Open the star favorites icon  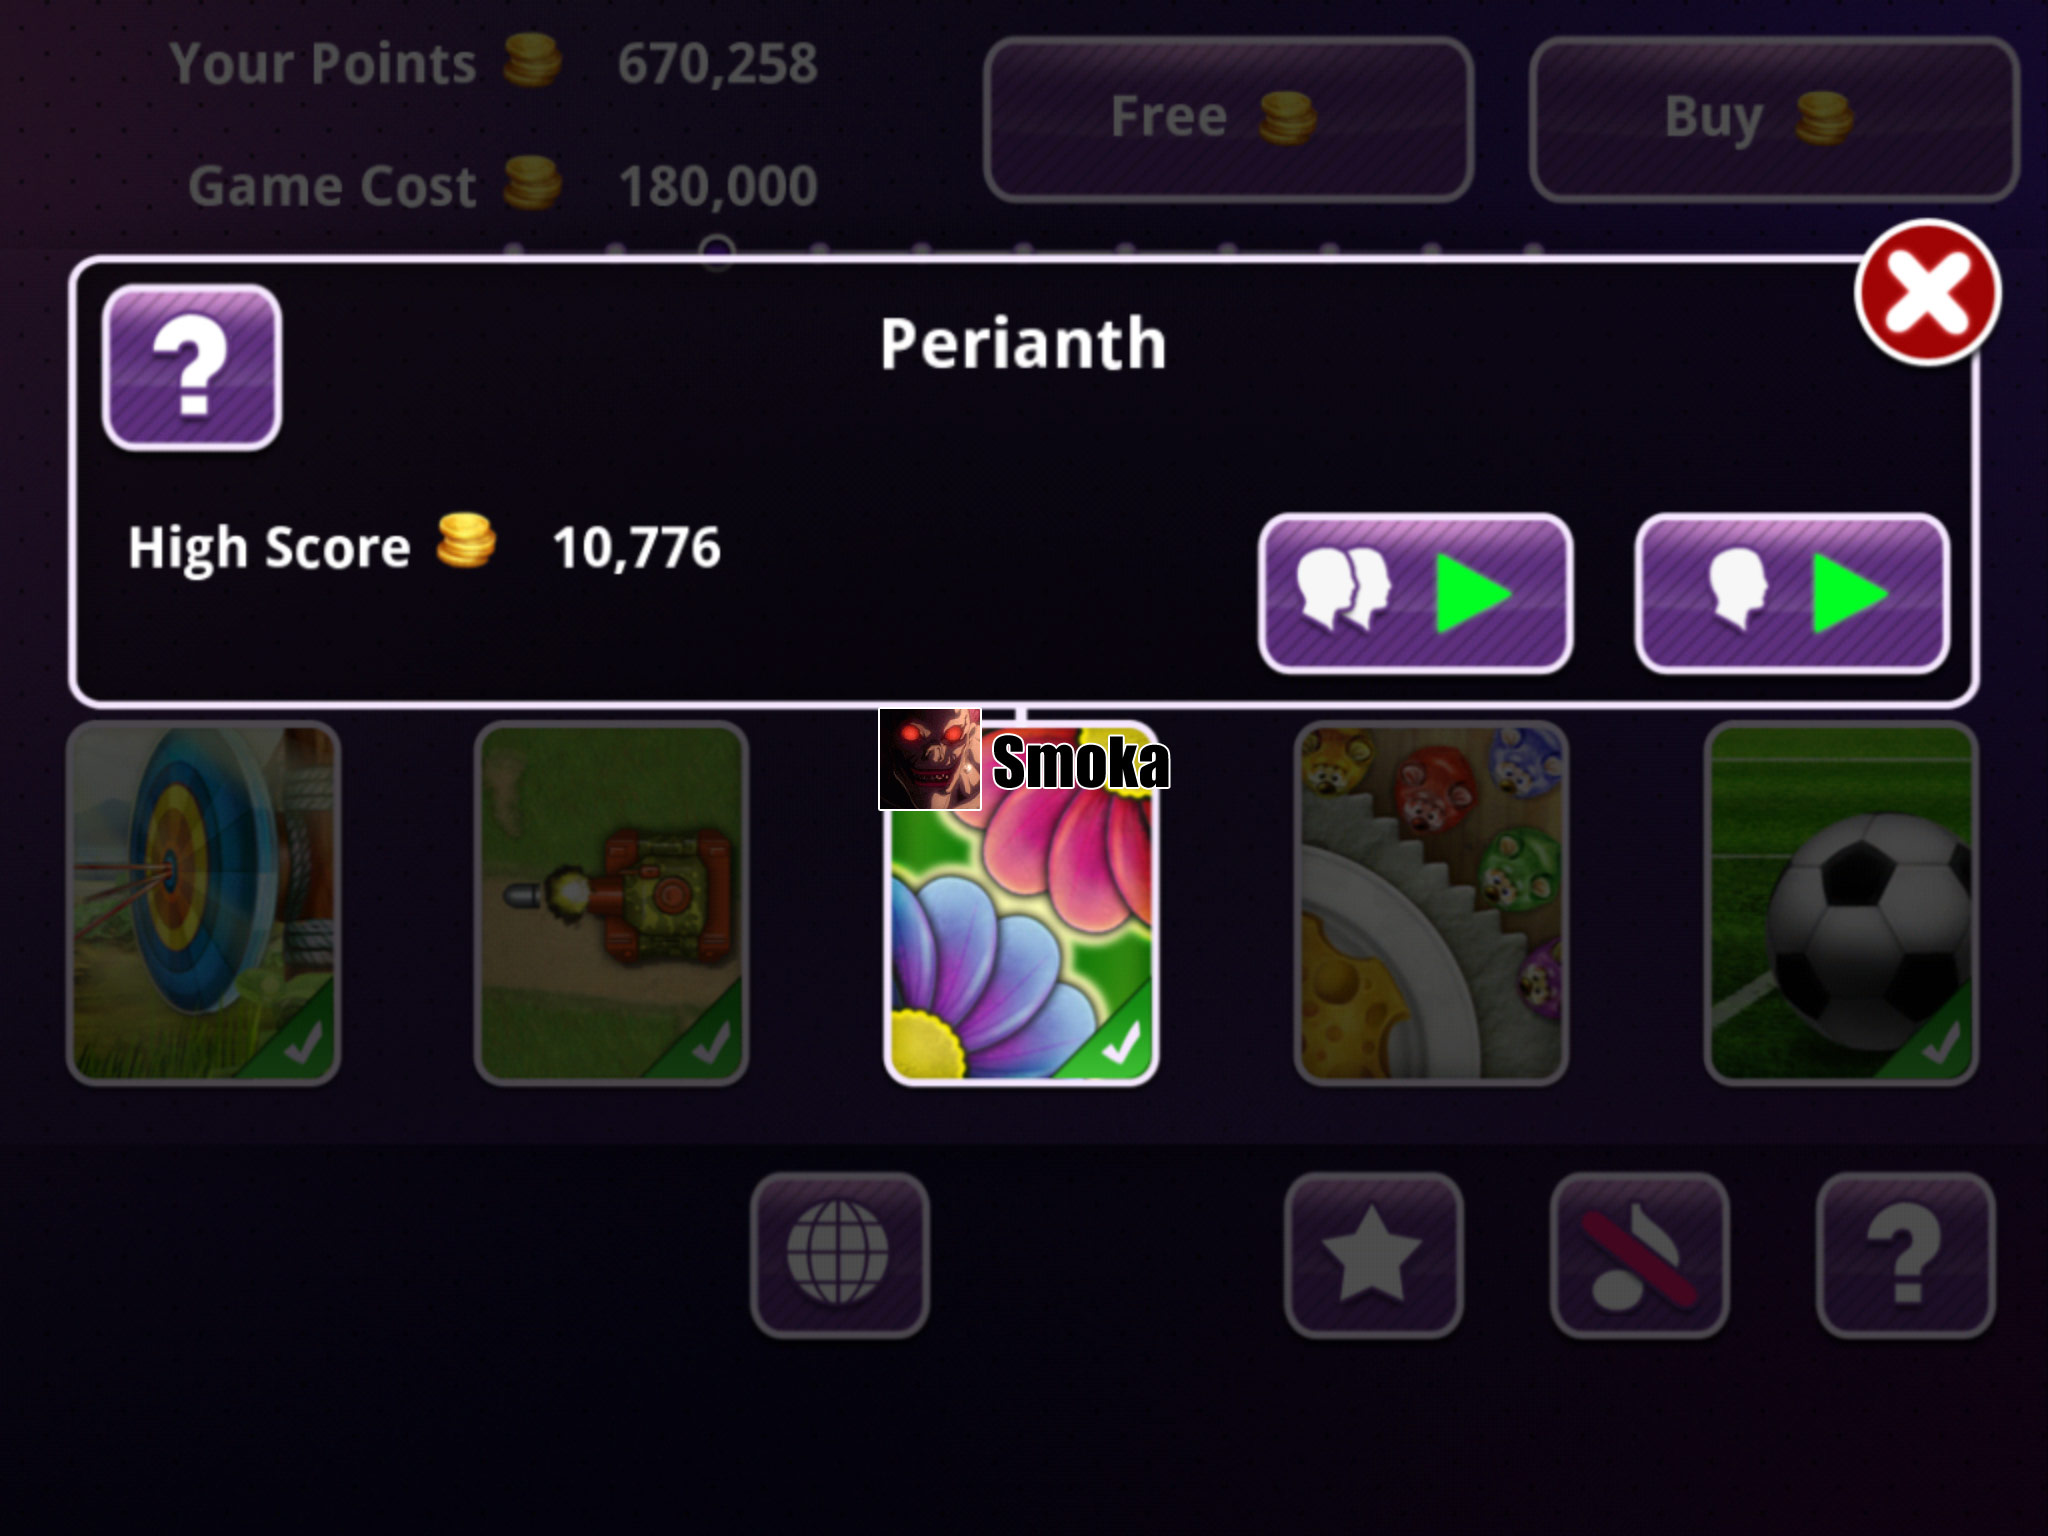pyautogui.click(x=1373, y=1255)
